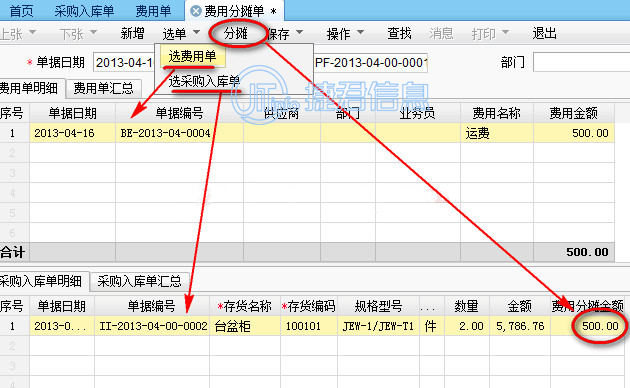Viewport: 630px width, 388px height.
Task: Choose 选采购入库单 from the dropdown menu
Action: tap(204, 82)
